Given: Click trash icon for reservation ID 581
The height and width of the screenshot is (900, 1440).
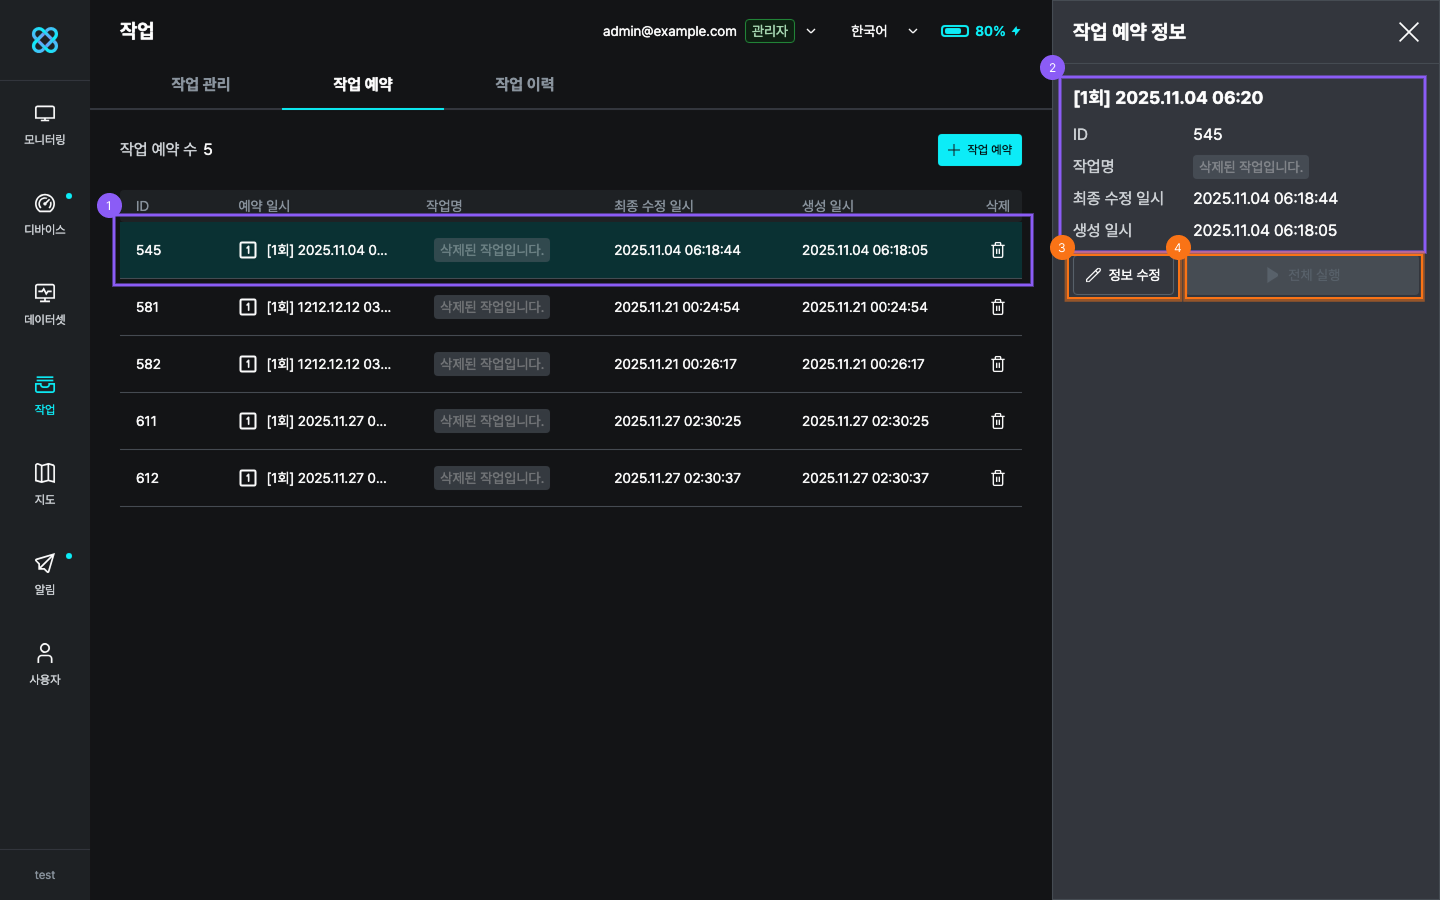Looking at the screenshot, I should (997, 307).
